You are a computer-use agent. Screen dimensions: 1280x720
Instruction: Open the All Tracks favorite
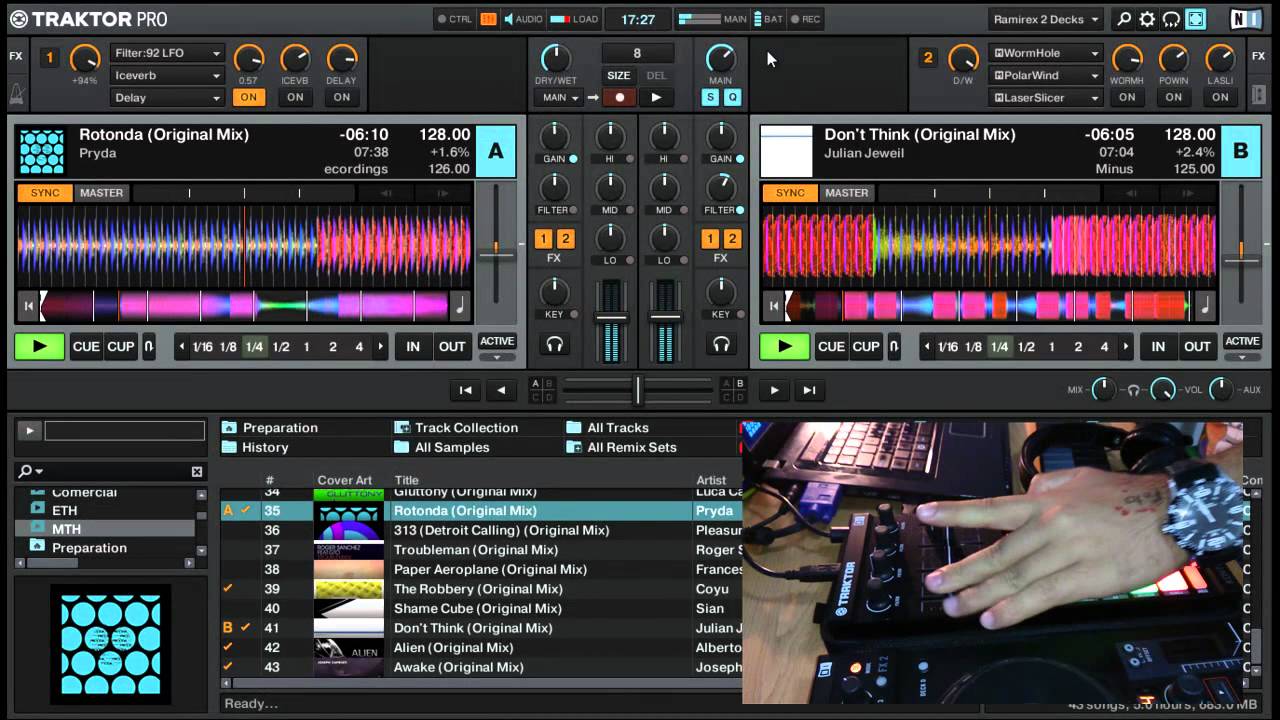(608, 427)
